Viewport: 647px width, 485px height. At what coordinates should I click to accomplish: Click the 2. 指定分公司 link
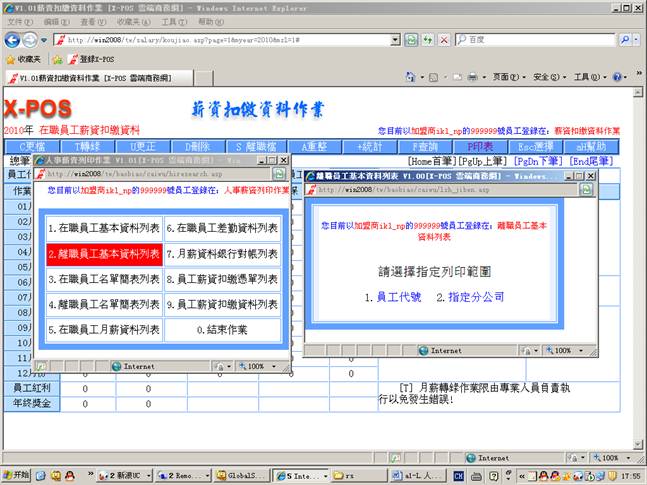(x=469, y=297)
